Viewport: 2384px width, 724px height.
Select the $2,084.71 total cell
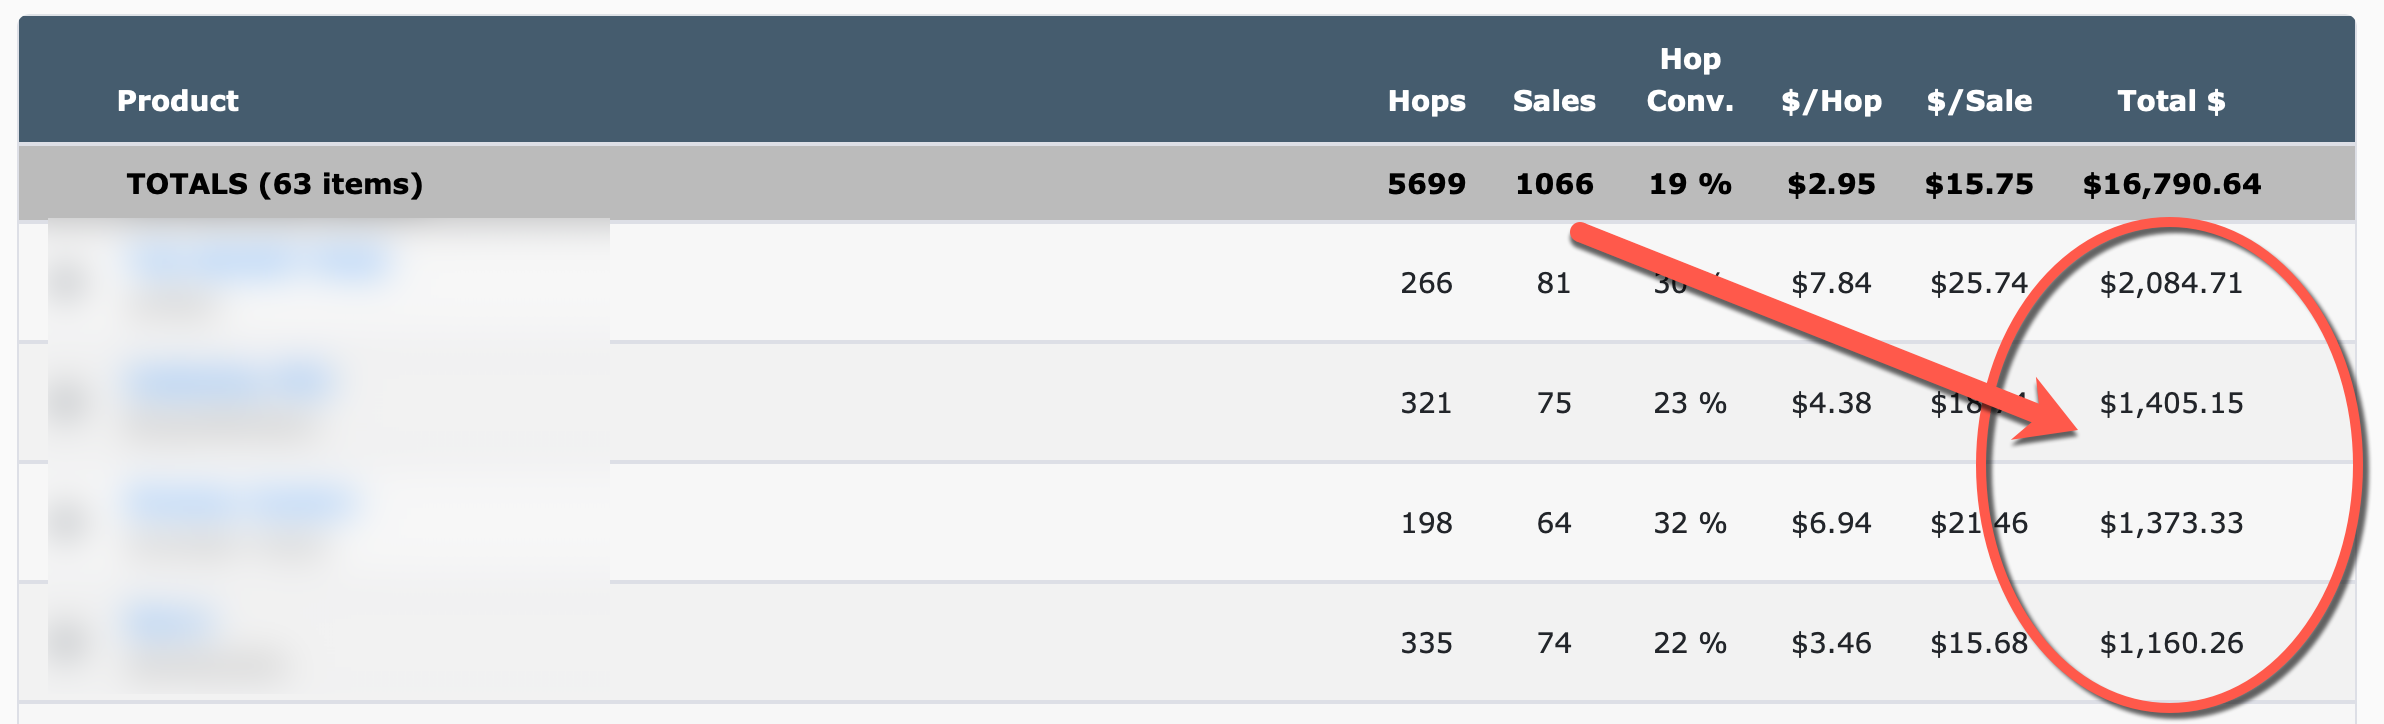(x=2171, y=283)
